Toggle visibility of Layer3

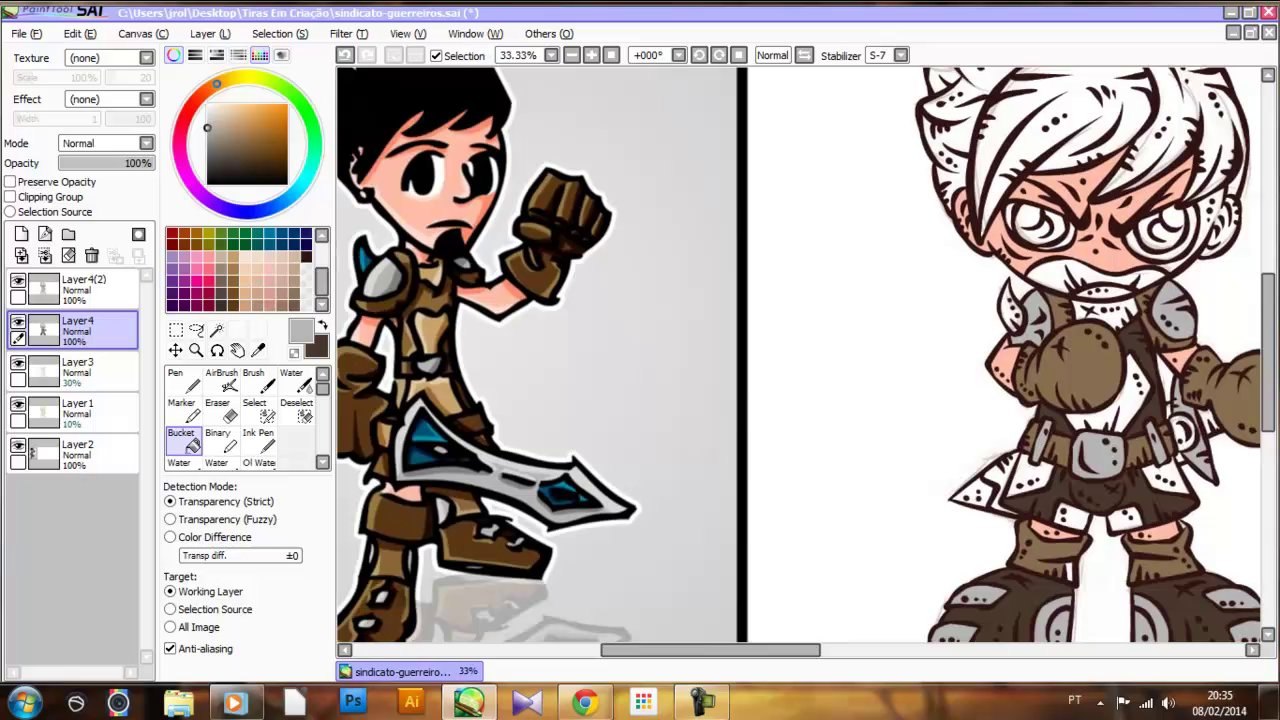click(18, 365)
